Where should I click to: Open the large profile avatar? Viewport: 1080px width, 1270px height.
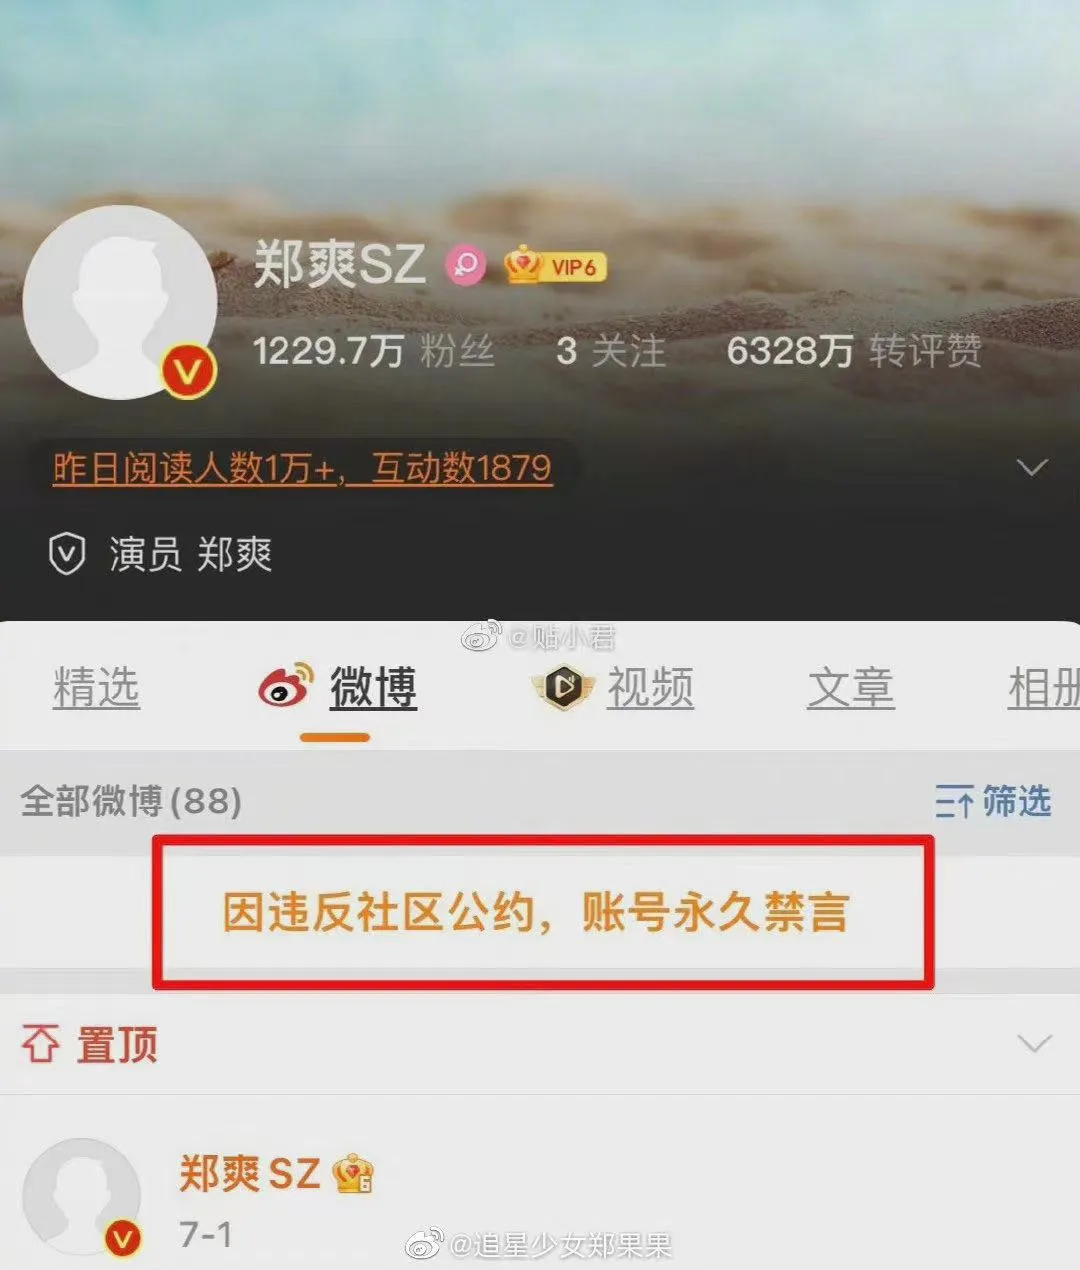coord(120,303)
